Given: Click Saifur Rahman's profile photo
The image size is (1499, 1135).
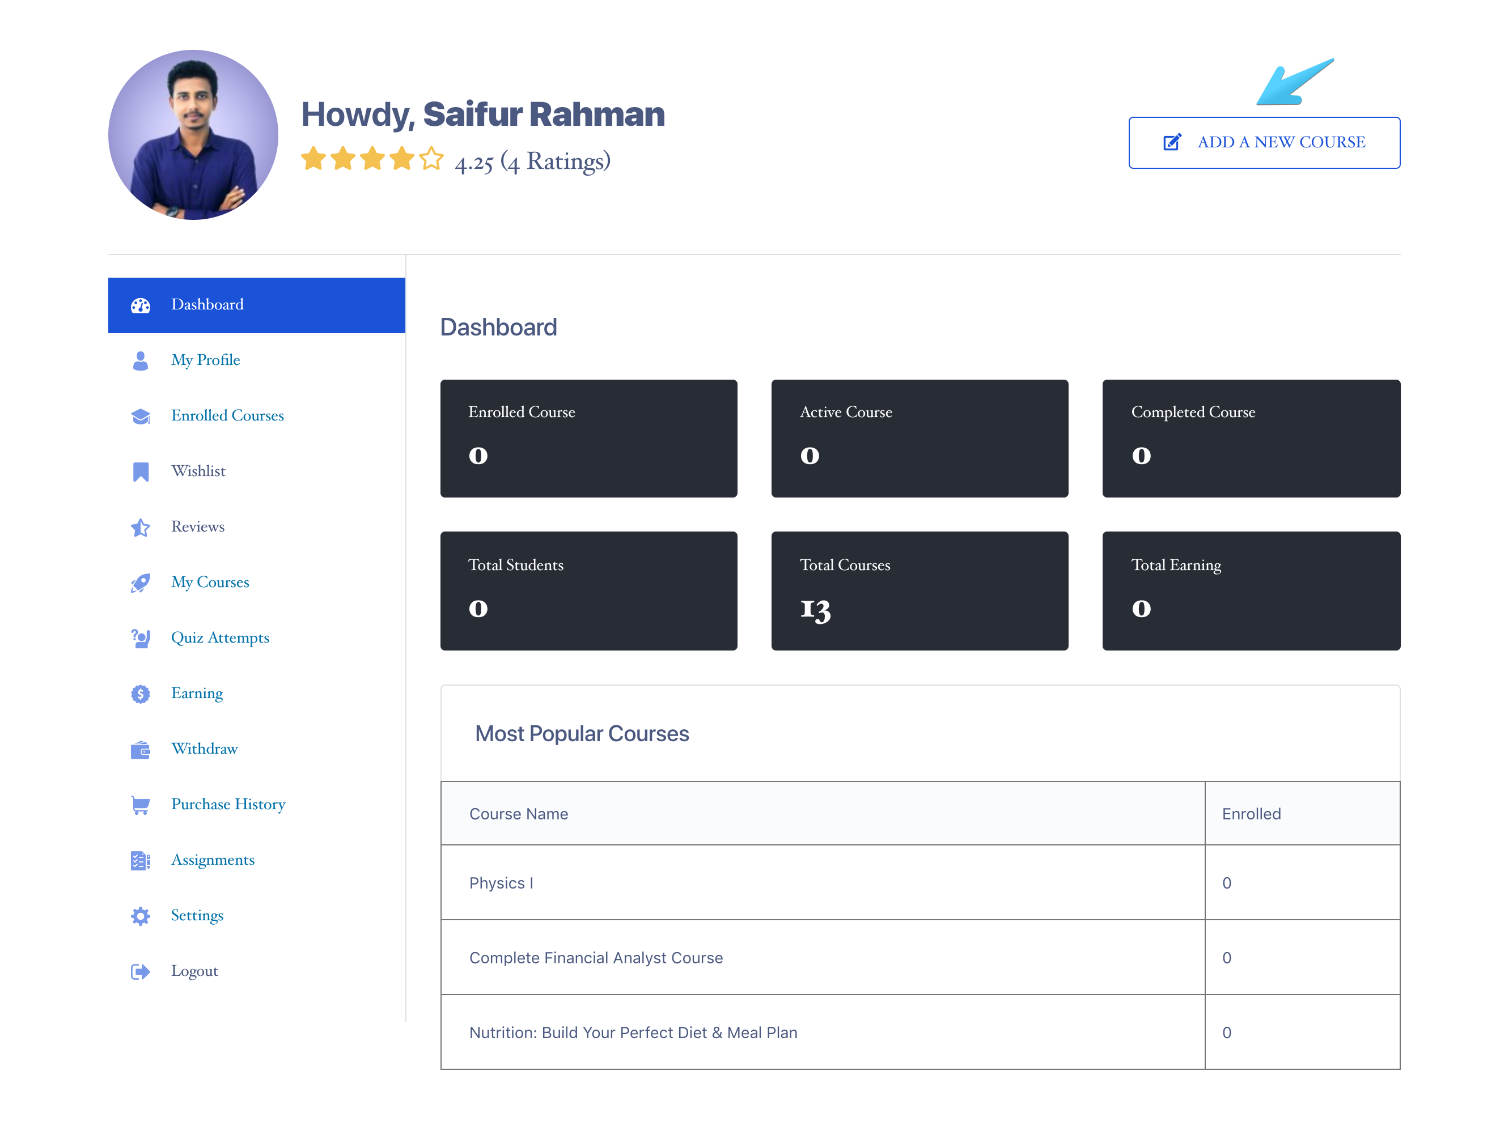Looking at the screenshot, I should tap(193, 135).
